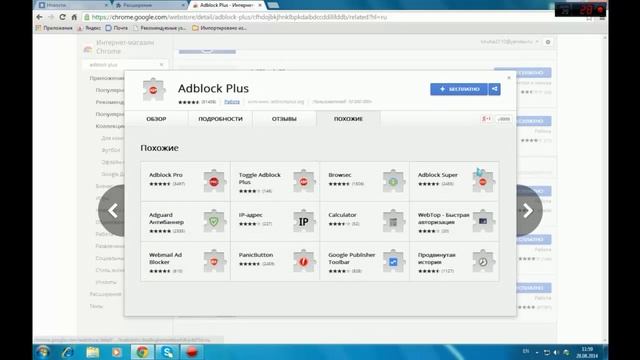Expand the Импортировано из bookmarks folder
The width and height of the screenshot is (640, 360).
coord(220,28)
